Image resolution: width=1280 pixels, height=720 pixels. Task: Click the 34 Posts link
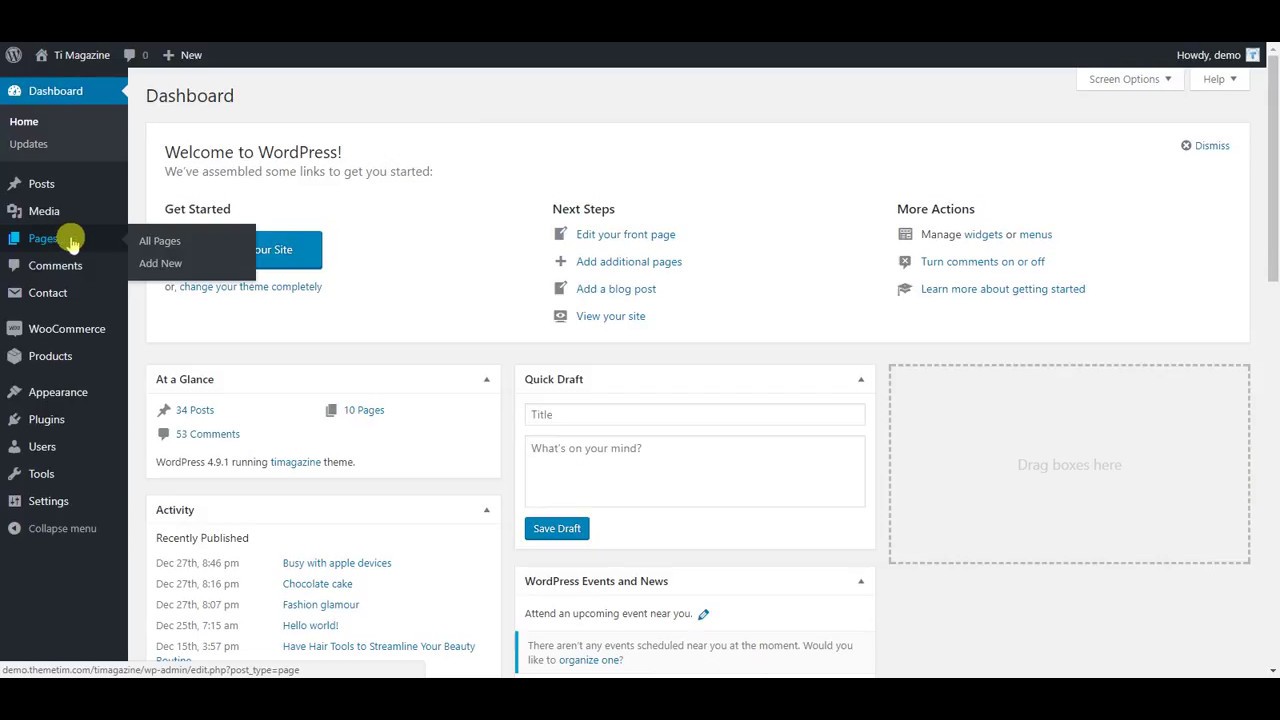pyautogui.click(x=195, y=410)
